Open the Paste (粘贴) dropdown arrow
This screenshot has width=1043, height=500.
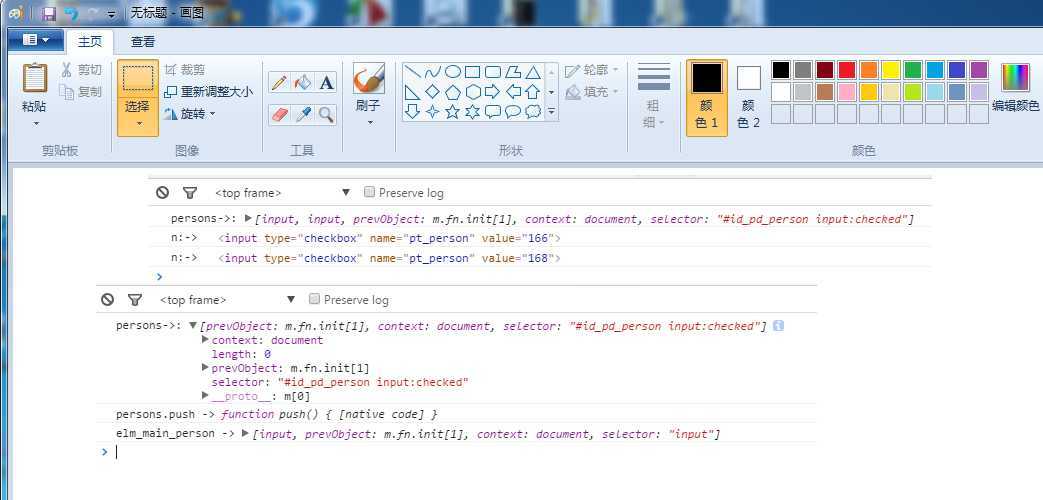point(35,124)
